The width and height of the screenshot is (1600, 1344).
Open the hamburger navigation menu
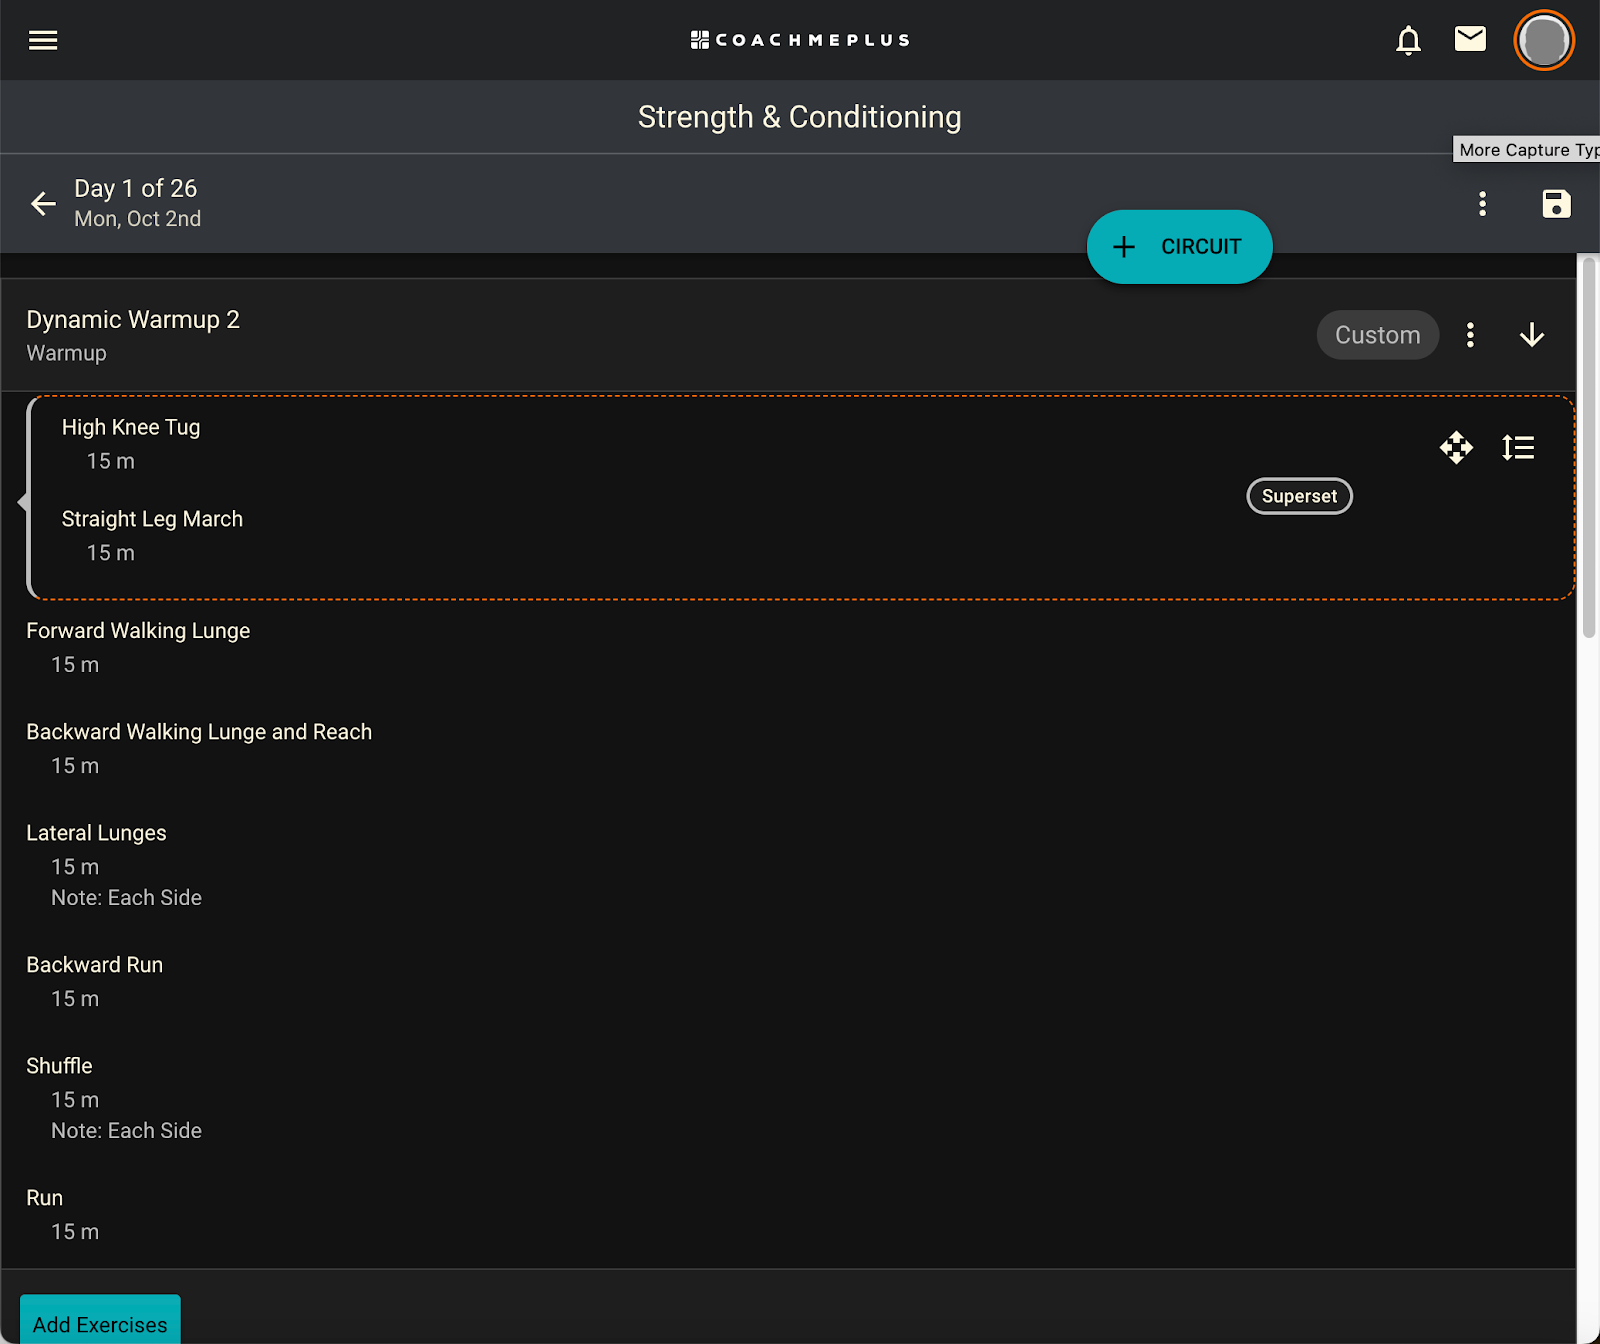tap(43, 40)
